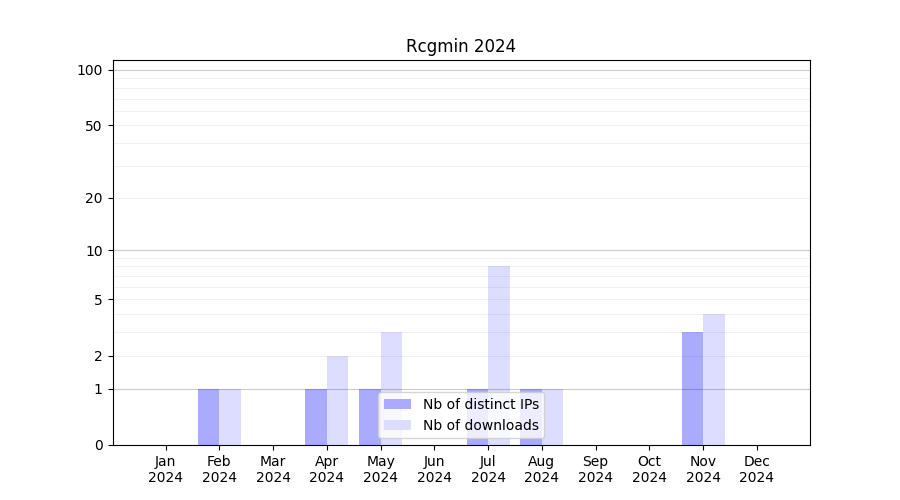Click the 'Dec 2024' x-axis label
The width and height of the screenshot is (900, 500).
756,469
